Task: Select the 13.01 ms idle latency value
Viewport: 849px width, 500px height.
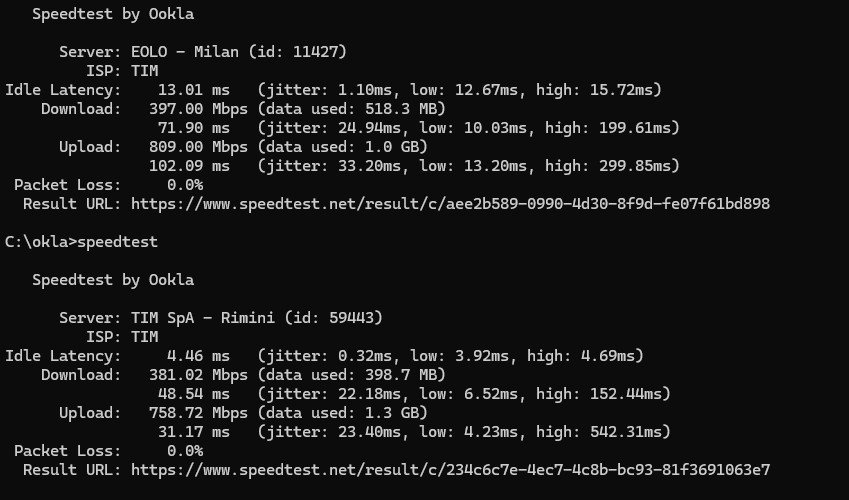Action: [194, 90]
